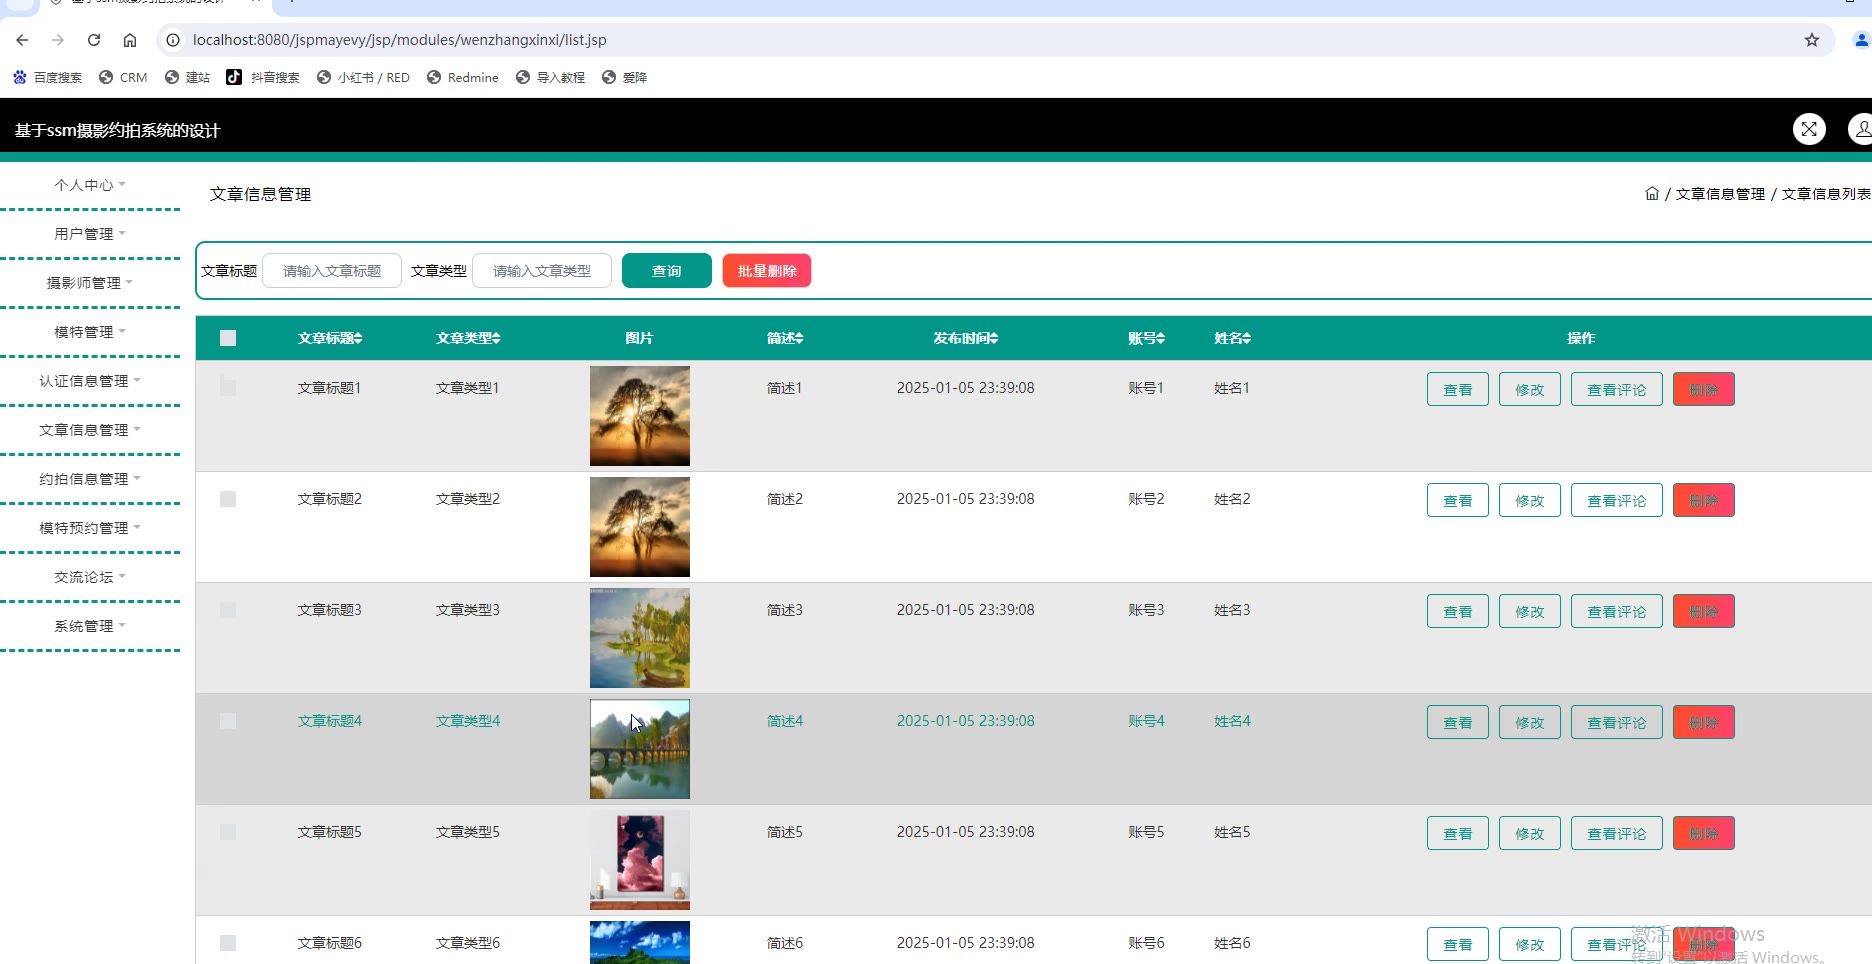The width and height of the screenshot is (1872, 964).
Task: Click 查看评论 for 文章标题1
Action: click(x=1617, y=389)
